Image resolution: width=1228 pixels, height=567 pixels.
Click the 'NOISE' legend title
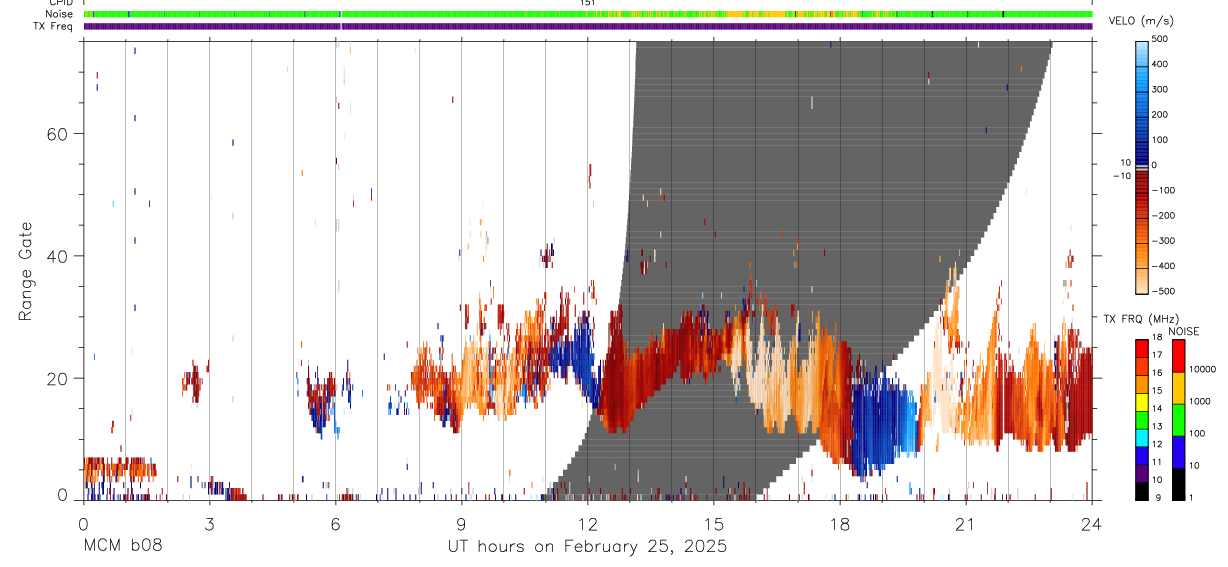click(x=1185, y=331)
